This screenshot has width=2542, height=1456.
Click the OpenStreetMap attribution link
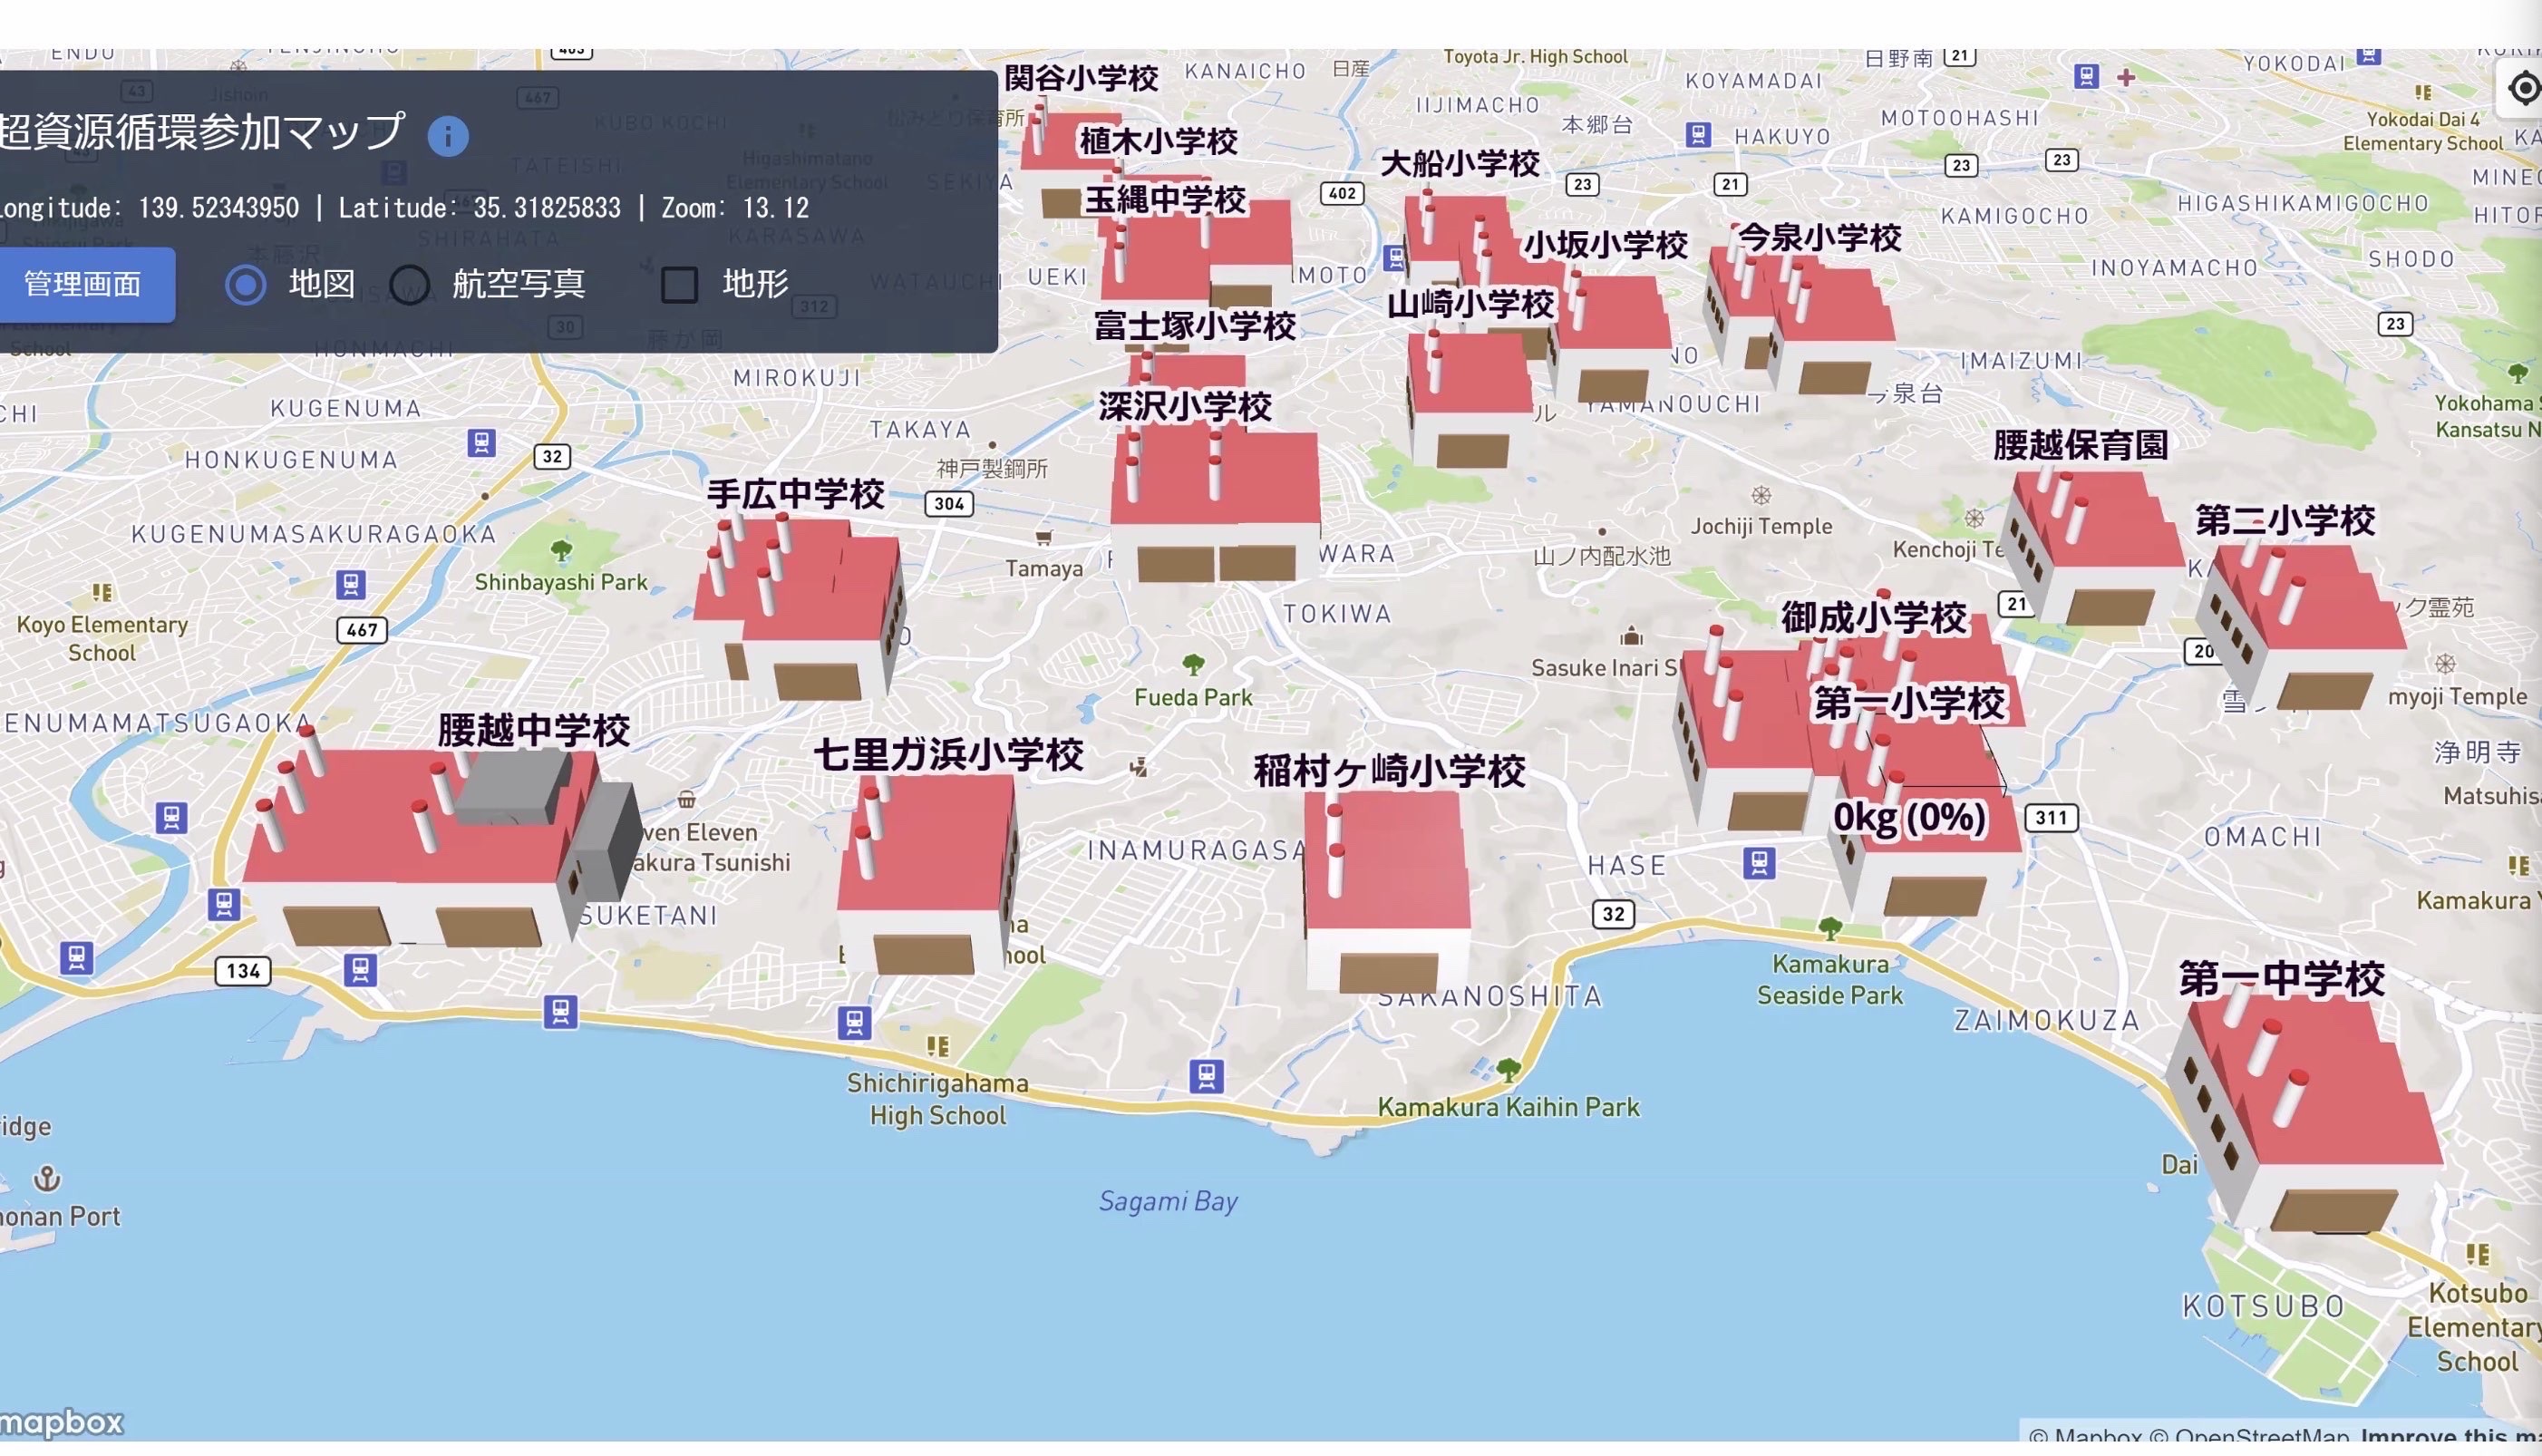(2263, 1437)
